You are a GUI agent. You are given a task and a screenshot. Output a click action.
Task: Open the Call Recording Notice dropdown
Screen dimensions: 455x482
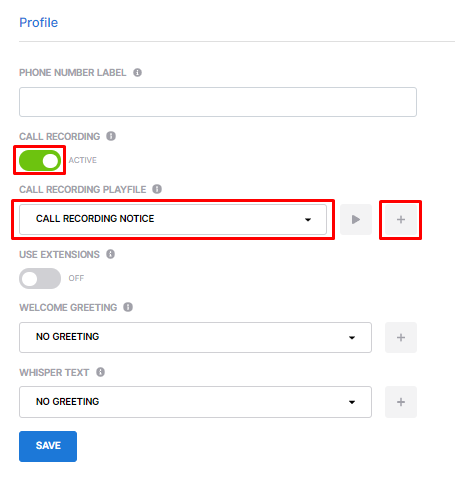(173, 219)
